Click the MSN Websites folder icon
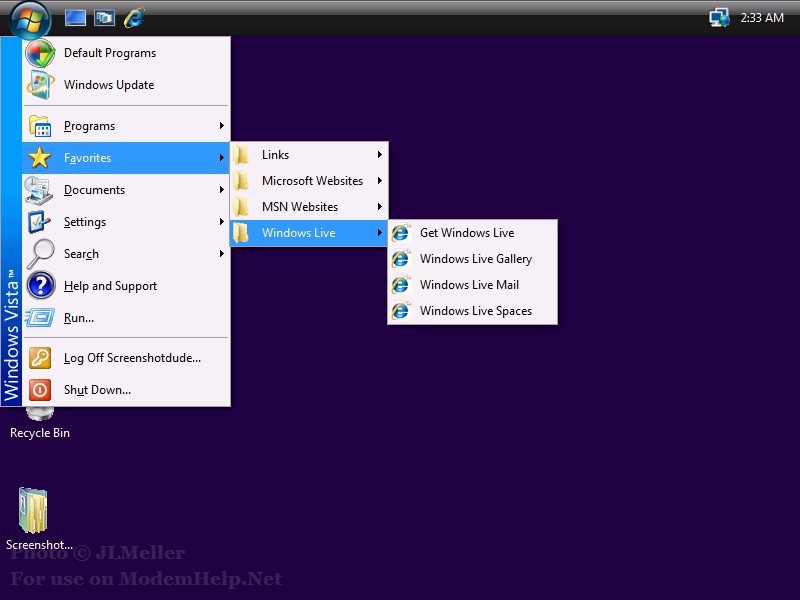 click(x=240, y=207)
